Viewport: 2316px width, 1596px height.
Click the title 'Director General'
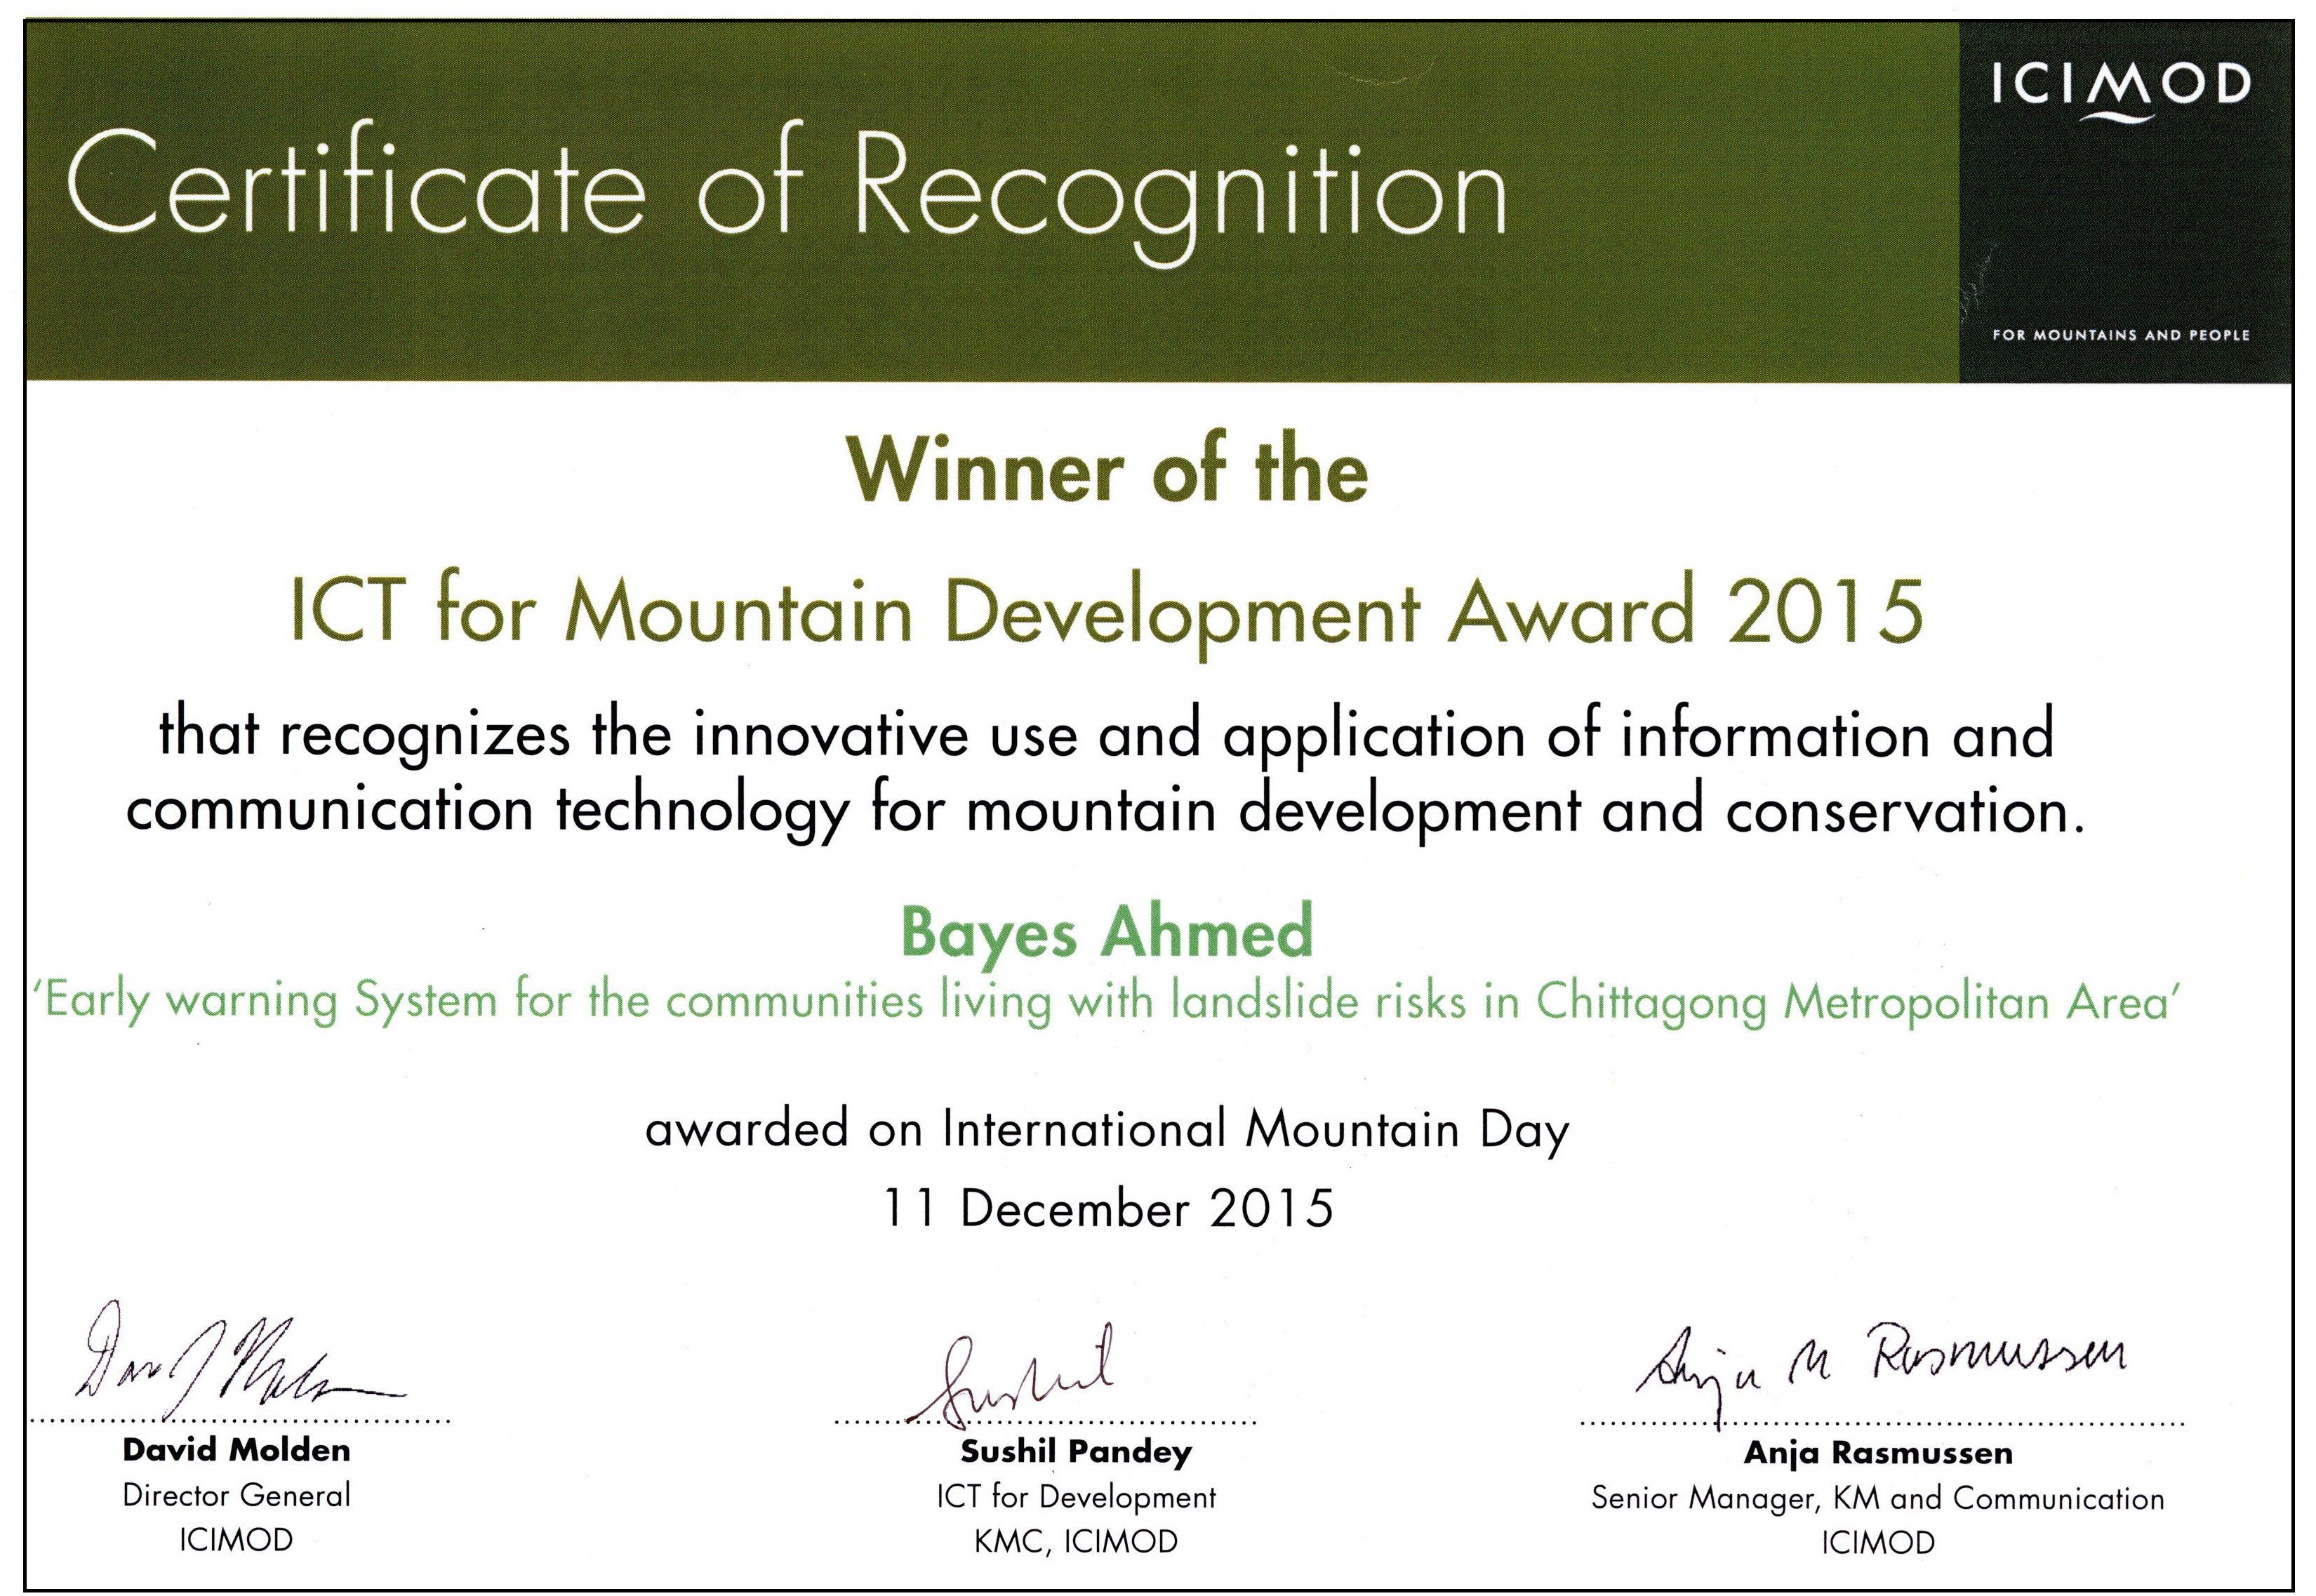pos(236,1495)
